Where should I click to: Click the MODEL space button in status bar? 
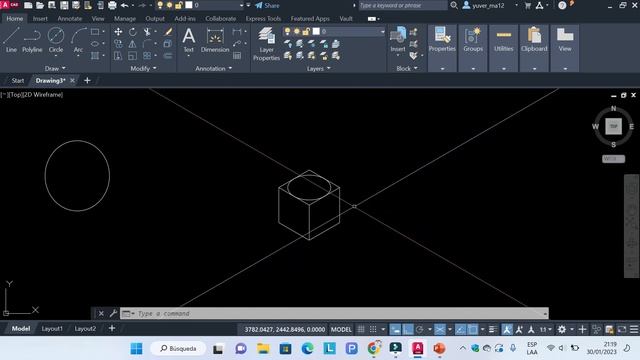tap(341, 329)
